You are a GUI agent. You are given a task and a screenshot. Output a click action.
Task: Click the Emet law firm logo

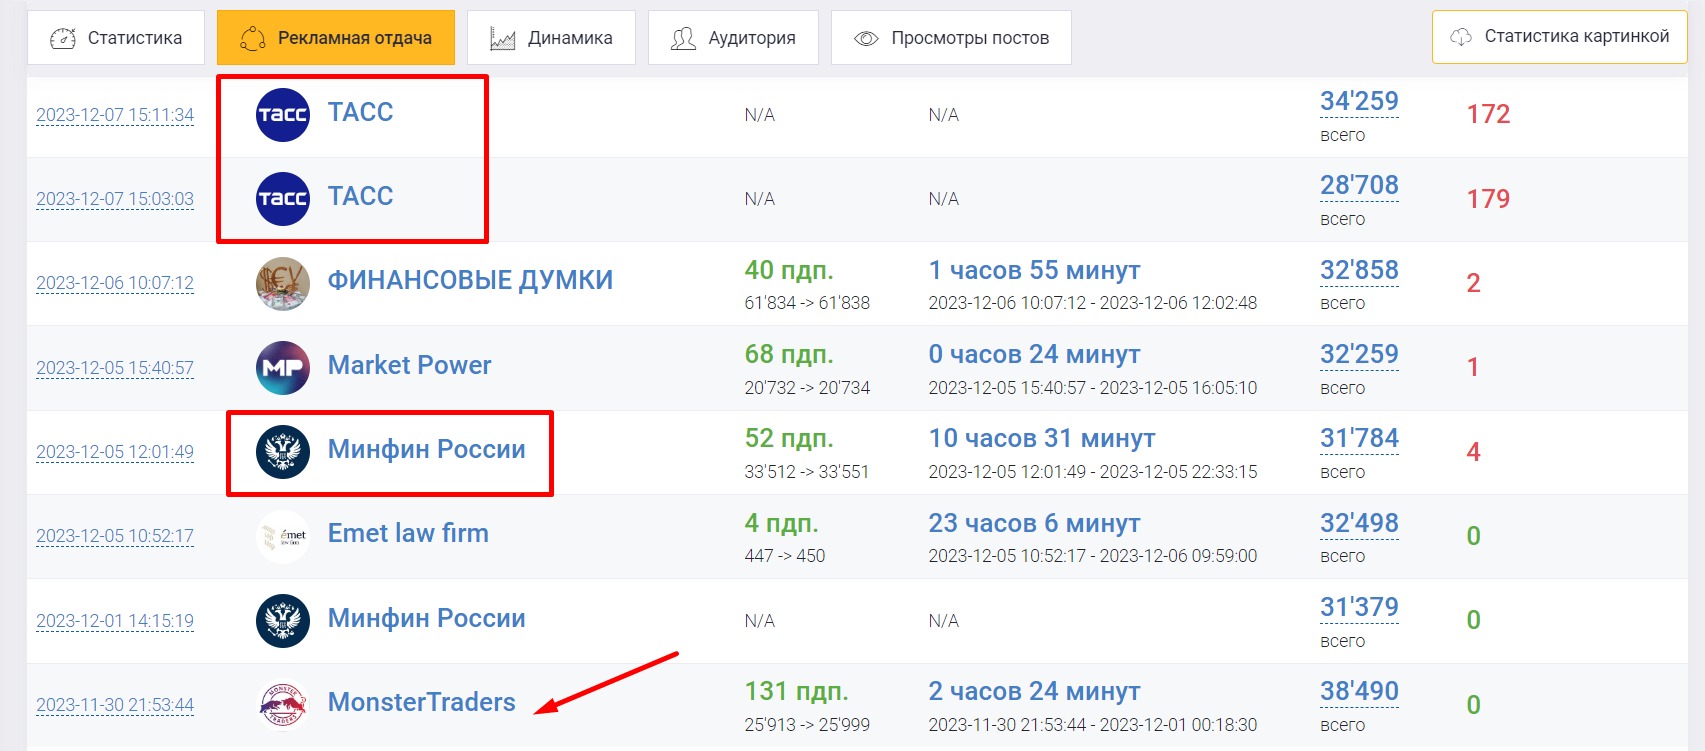(x=283, y=537)
